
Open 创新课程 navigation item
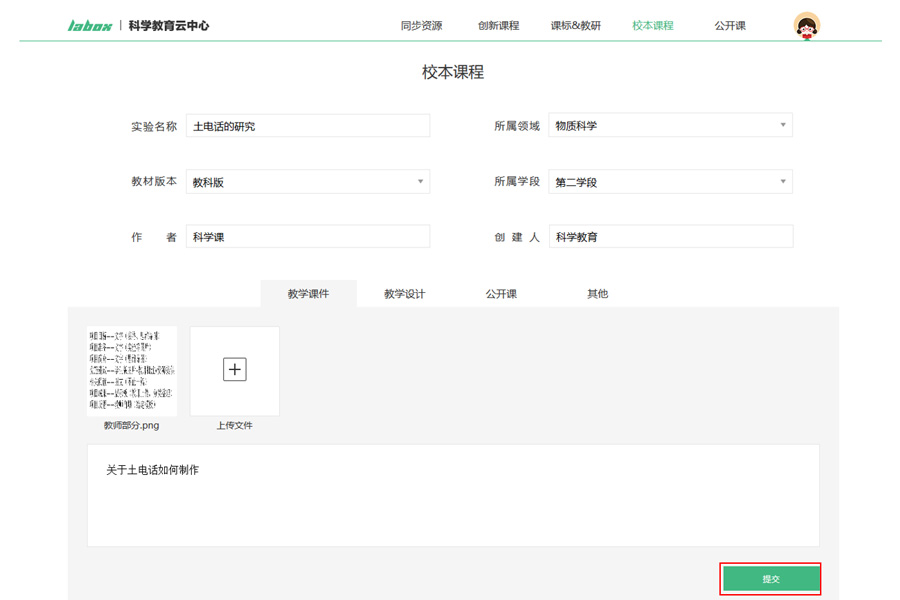click(x=498, y=26)
